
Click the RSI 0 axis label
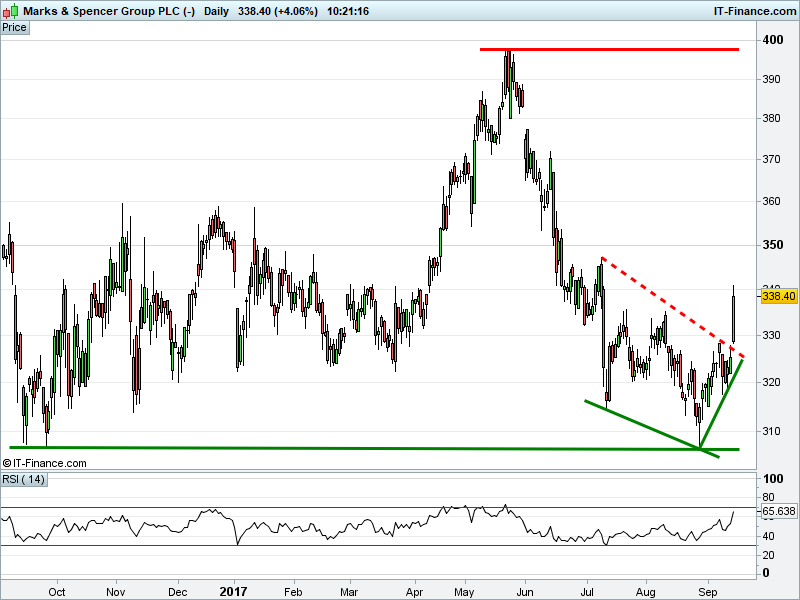(x=766, y=573)
